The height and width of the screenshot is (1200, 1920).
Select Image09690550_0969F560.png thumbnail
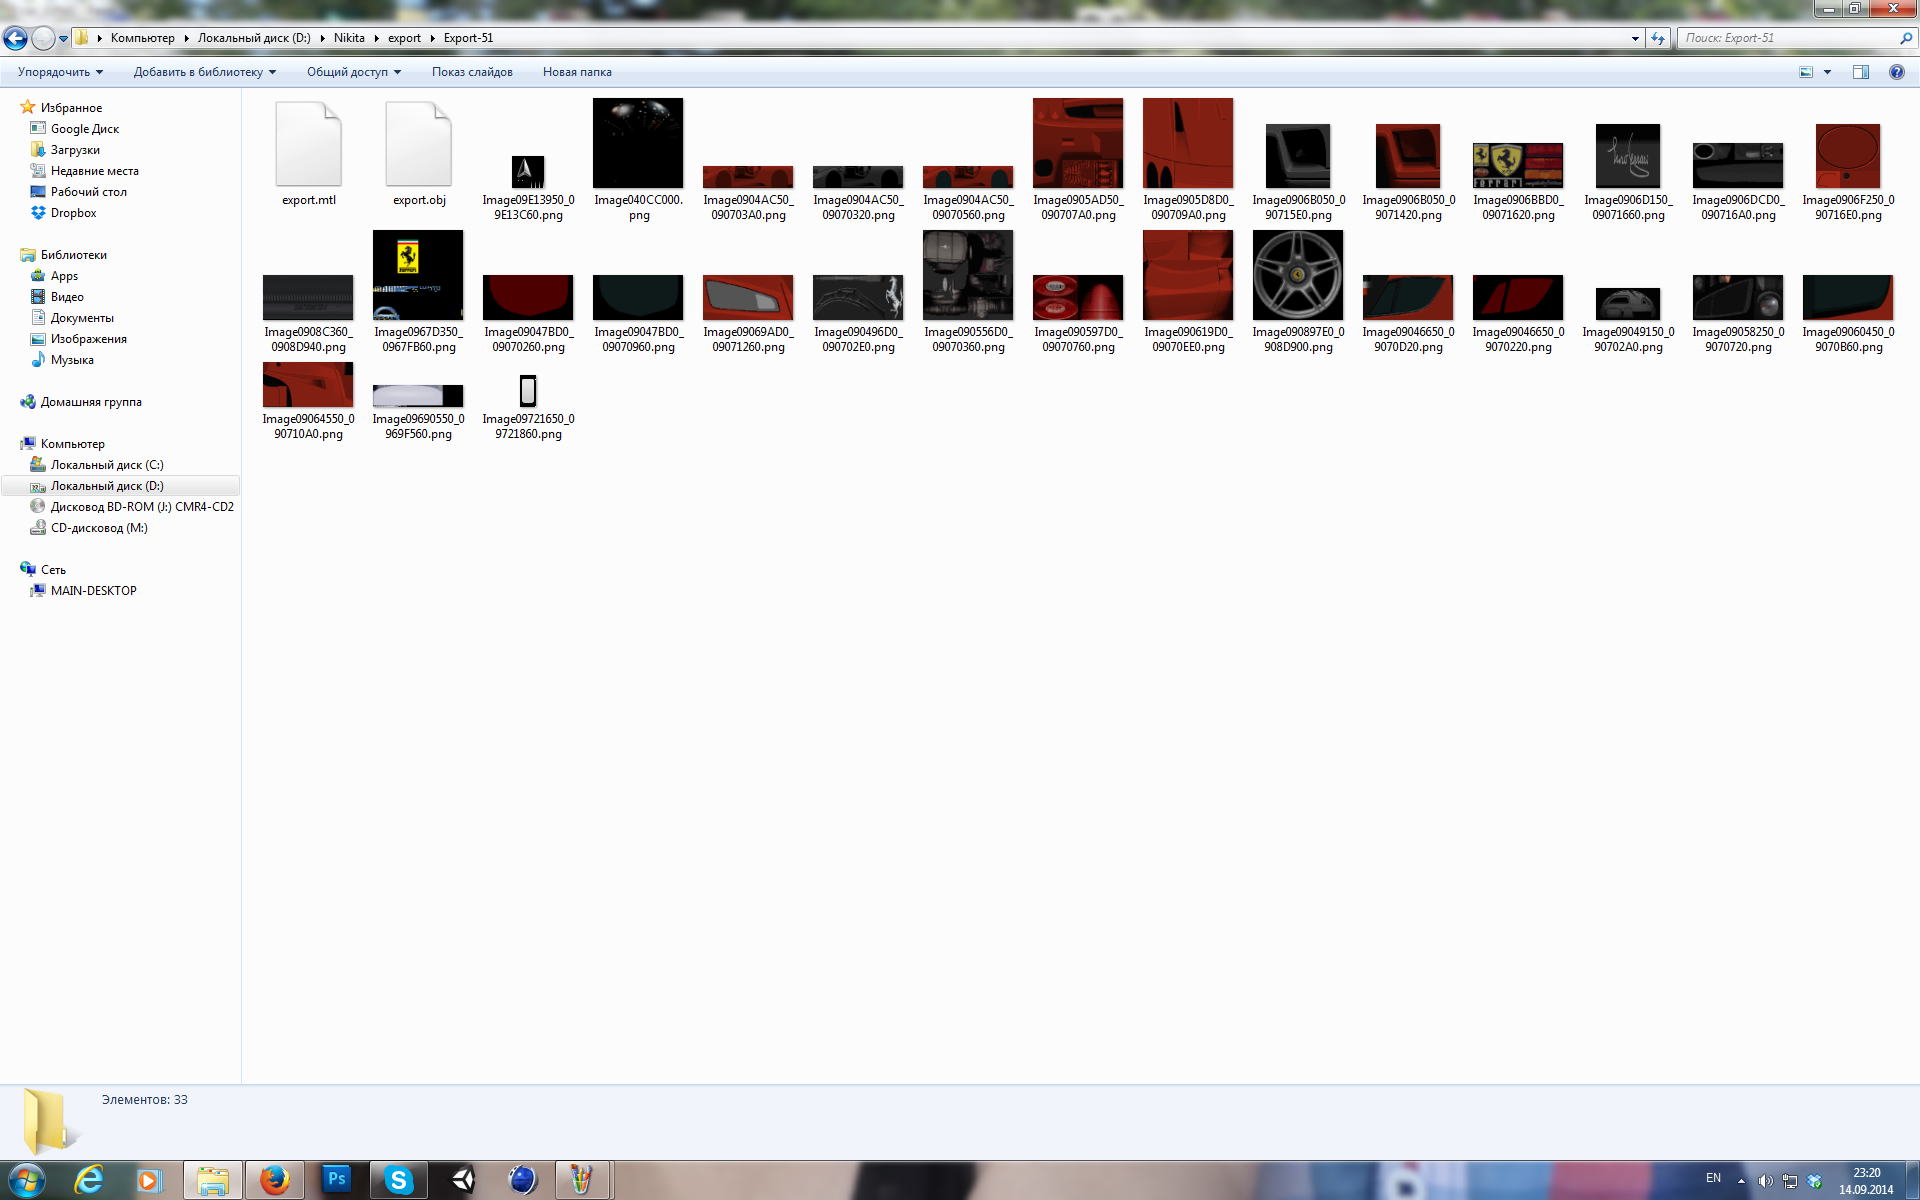(418, 396)
